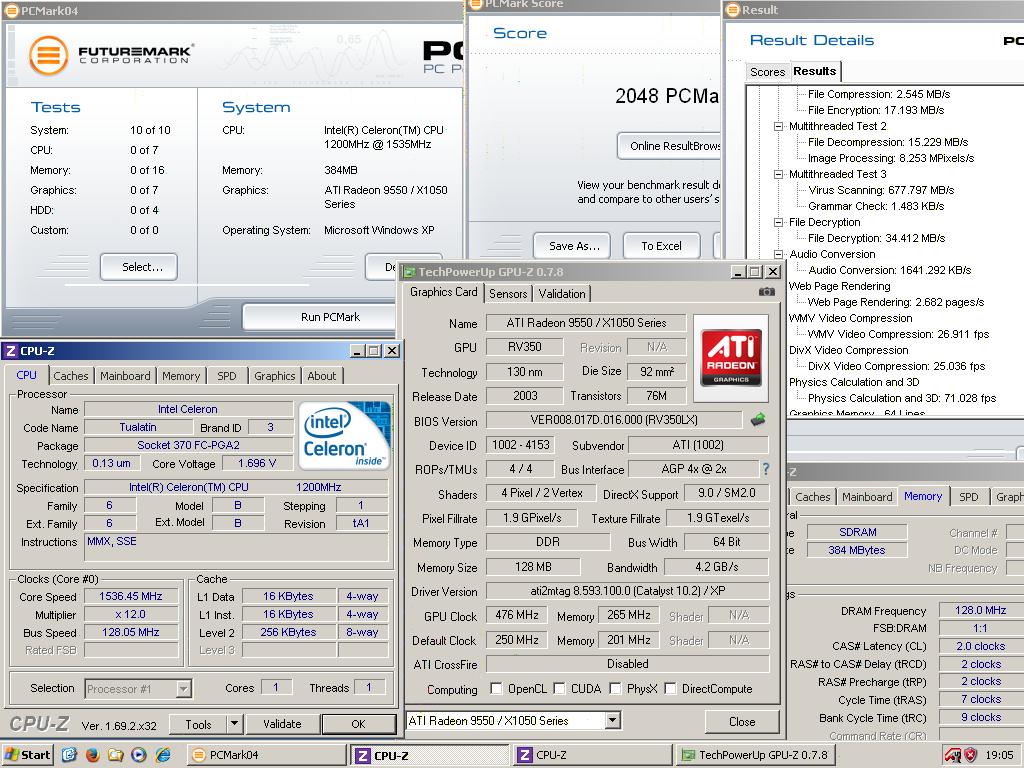The width and height of the screenshot is (1024, 768).
Task: Click the GPU-Z title bar icon
Action: pyautogui.click(x=409, y=272)
